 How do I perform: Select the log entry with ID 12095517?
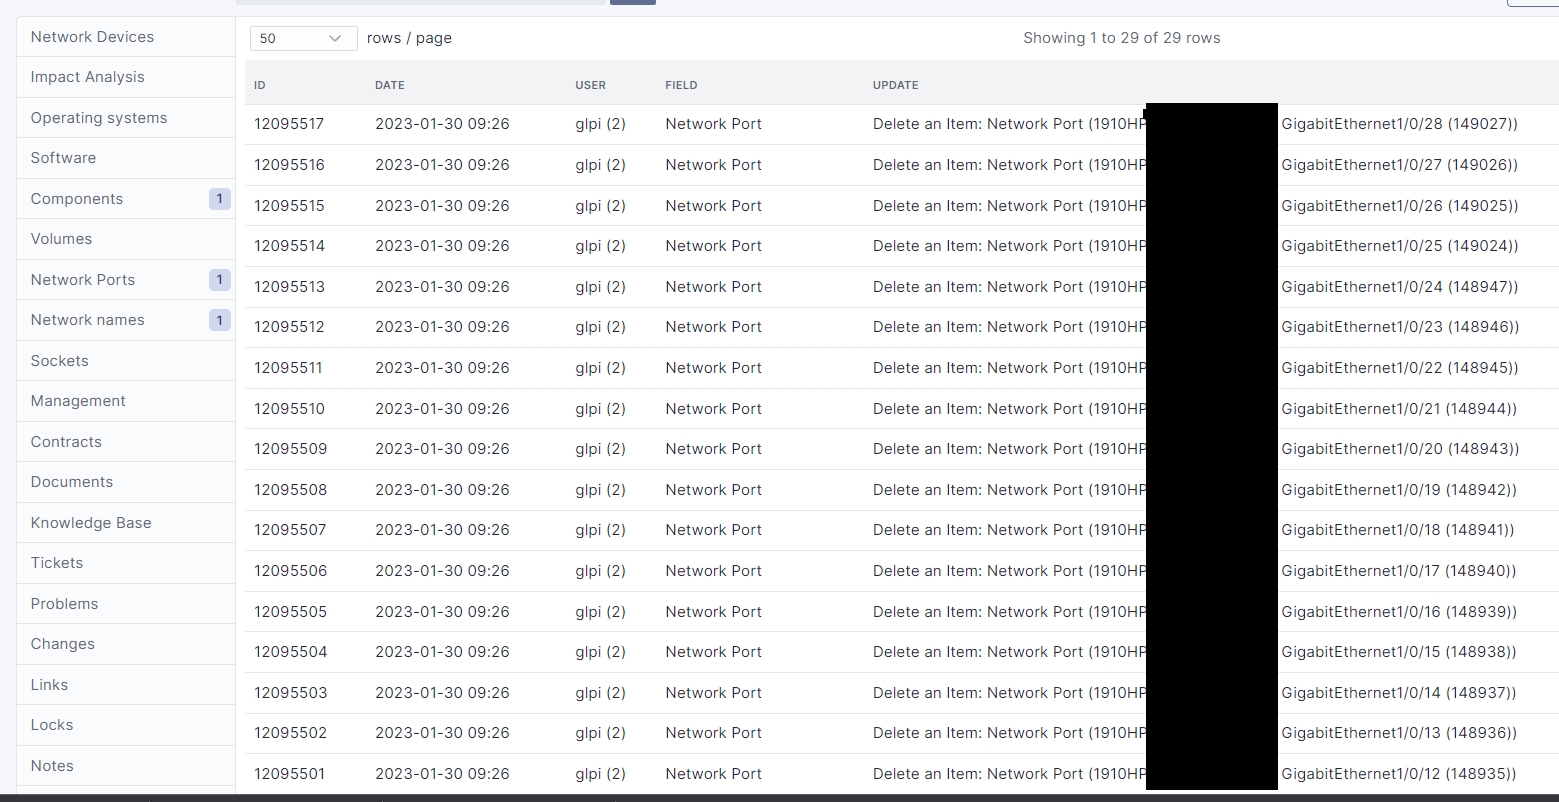pyautogui.click(x=290, y=123)
